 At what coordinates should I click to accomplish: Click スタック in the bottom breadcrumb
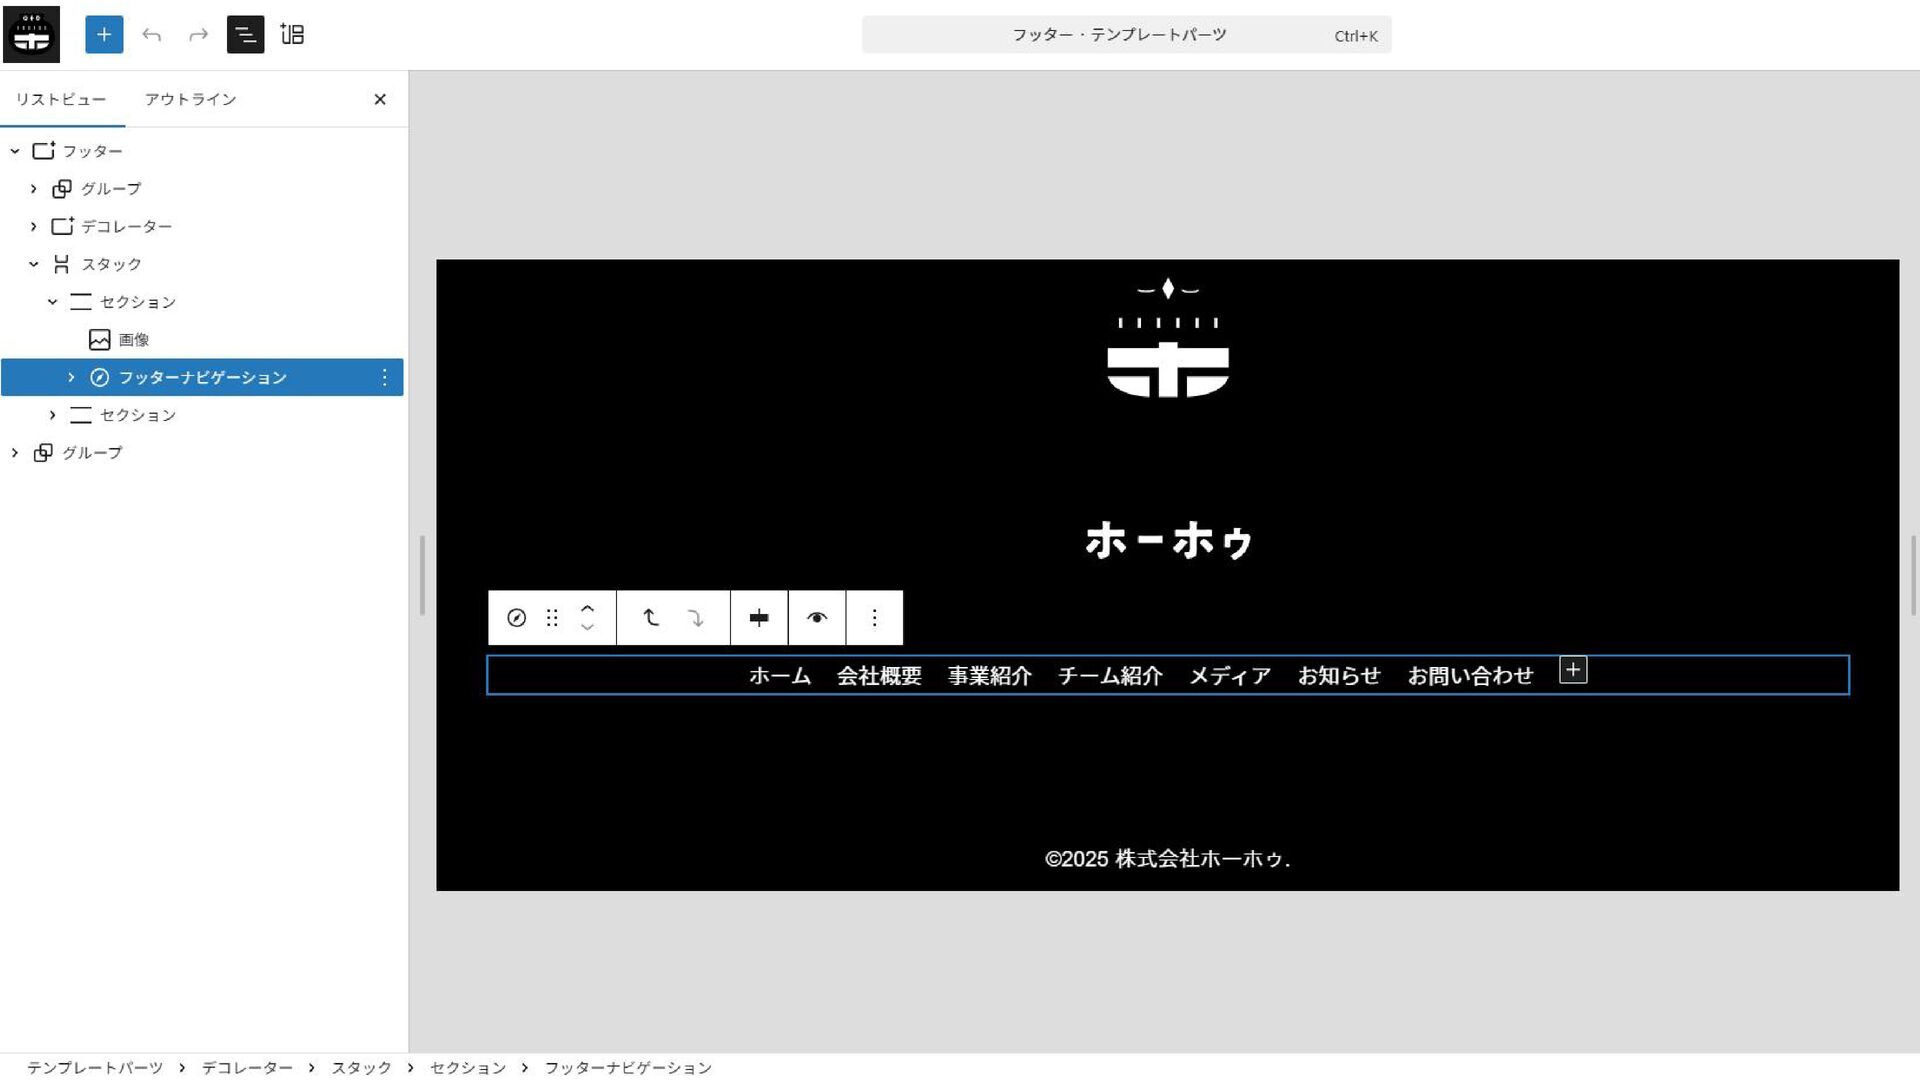point(361,1068)
